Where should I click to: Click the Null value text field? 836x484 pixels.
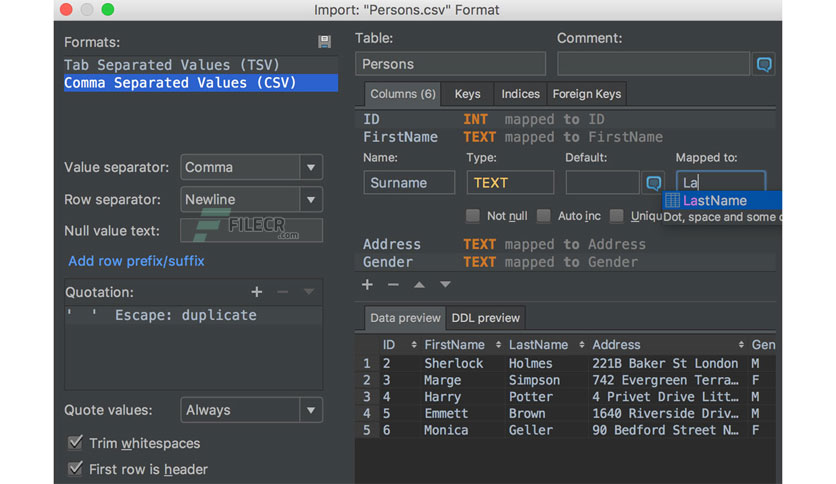pyautogui.click(x=251, y=230)
